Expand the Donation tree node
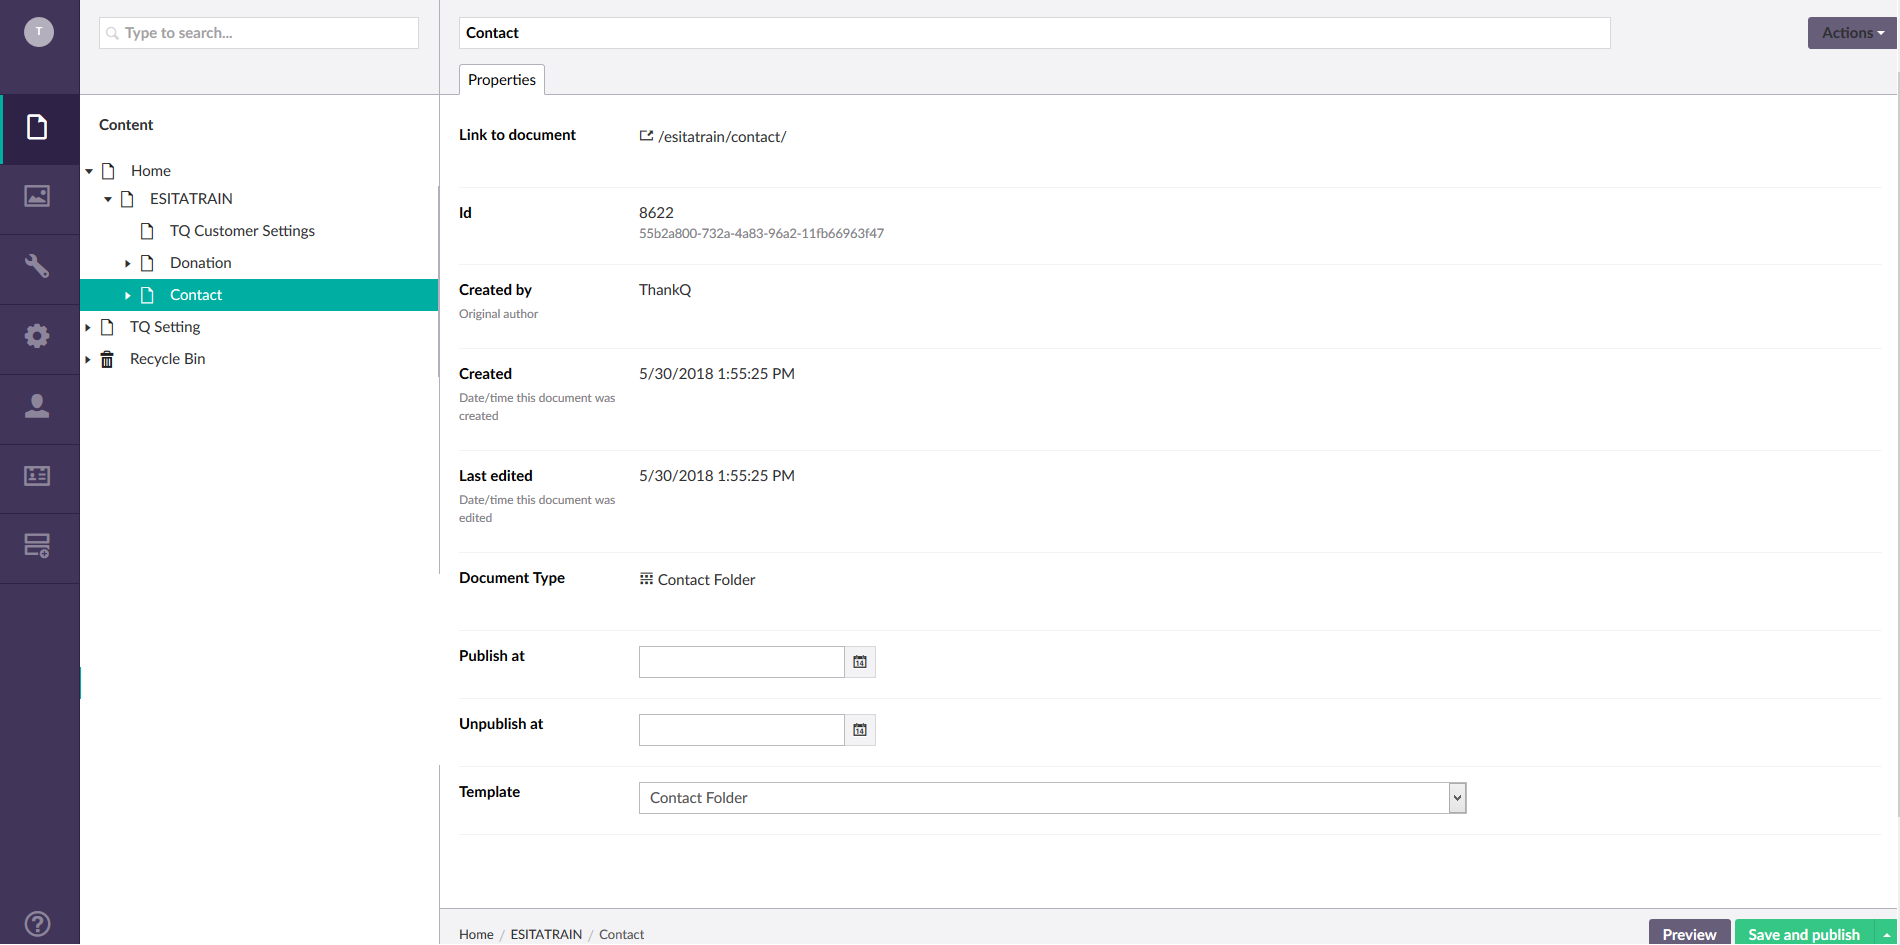The height and width of the screenshot is (945, 1900). [127, 264]
